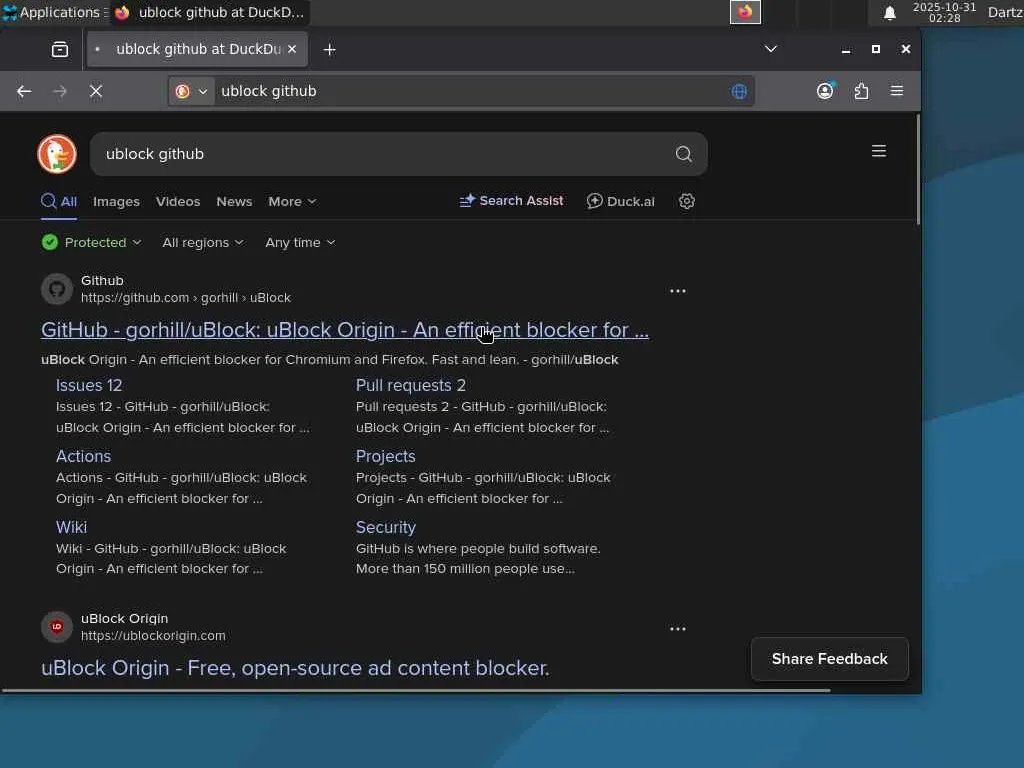1024x768 pixels.
Task: Click the Firefox workspace thumbnail in the panel
Action: (745, 12)
